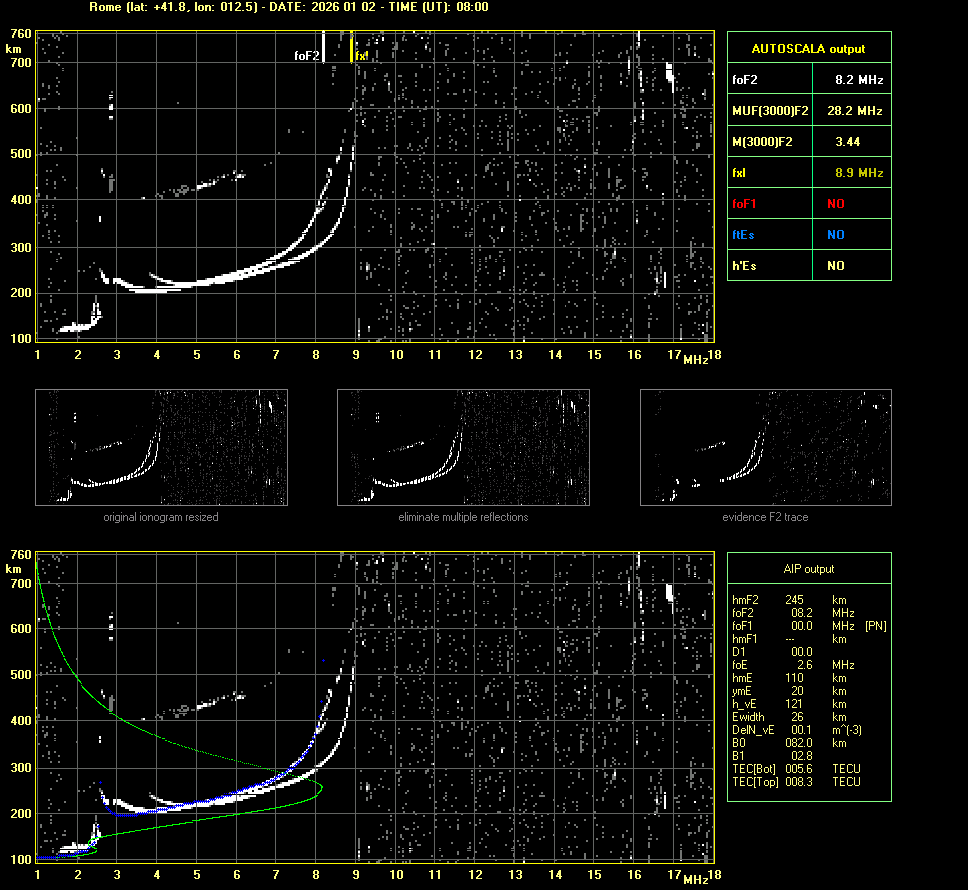968x890 pixels.
Task: Click the B0 082.0 km row
Action: coord(790,743)
